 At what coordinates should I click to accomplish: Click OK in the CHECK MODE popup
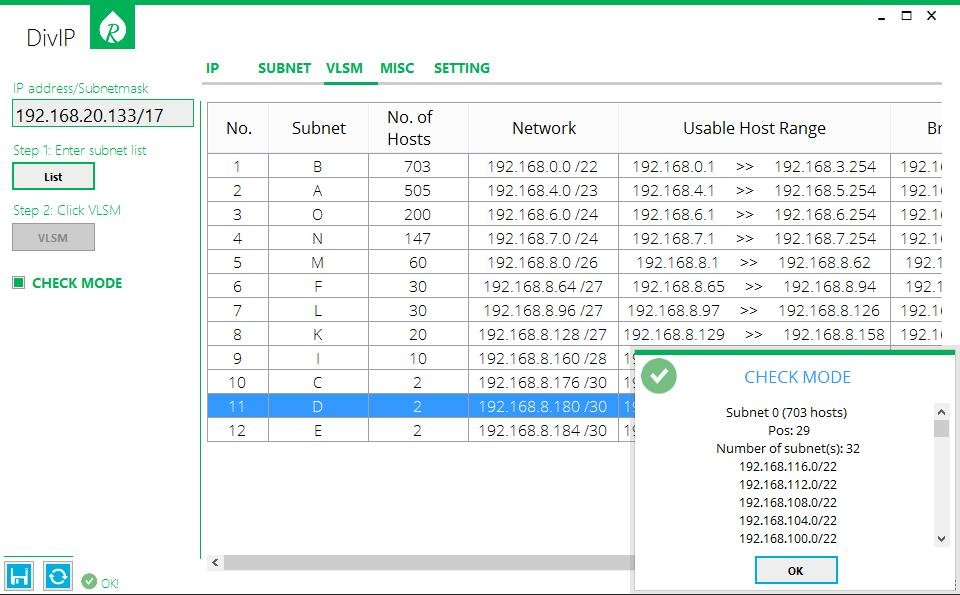tap(796, 571)
